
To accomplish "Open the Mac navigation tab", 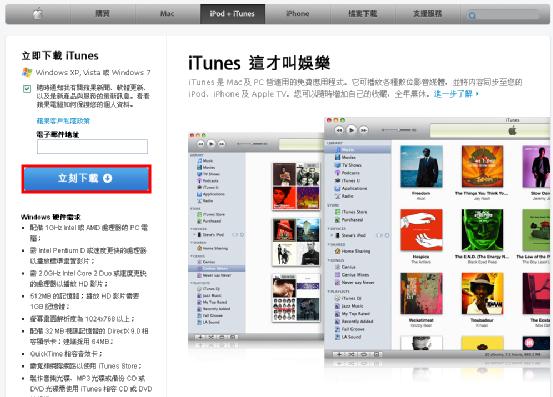I will [x=167, y=14].
